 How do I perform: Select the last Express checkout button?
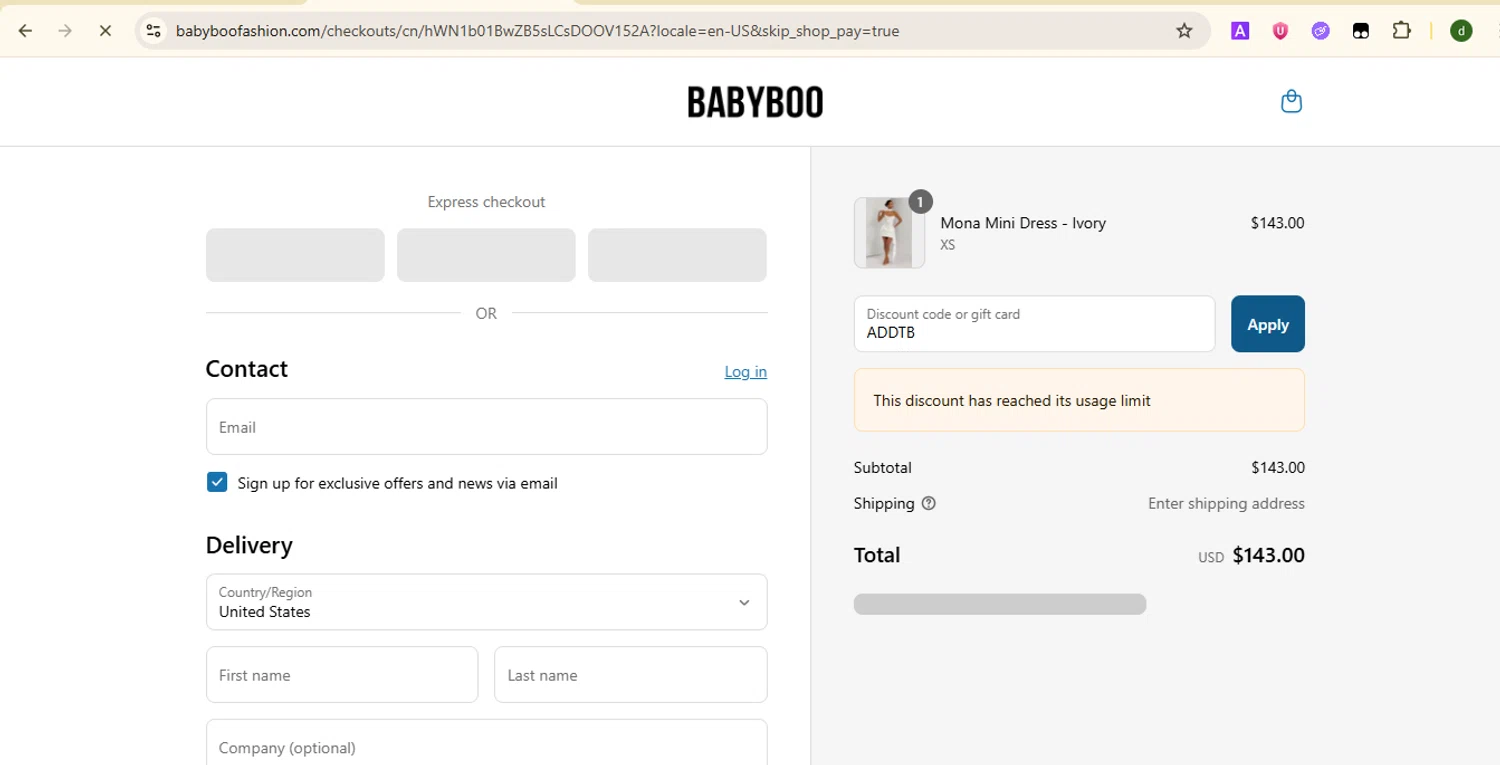pos(677,255)
